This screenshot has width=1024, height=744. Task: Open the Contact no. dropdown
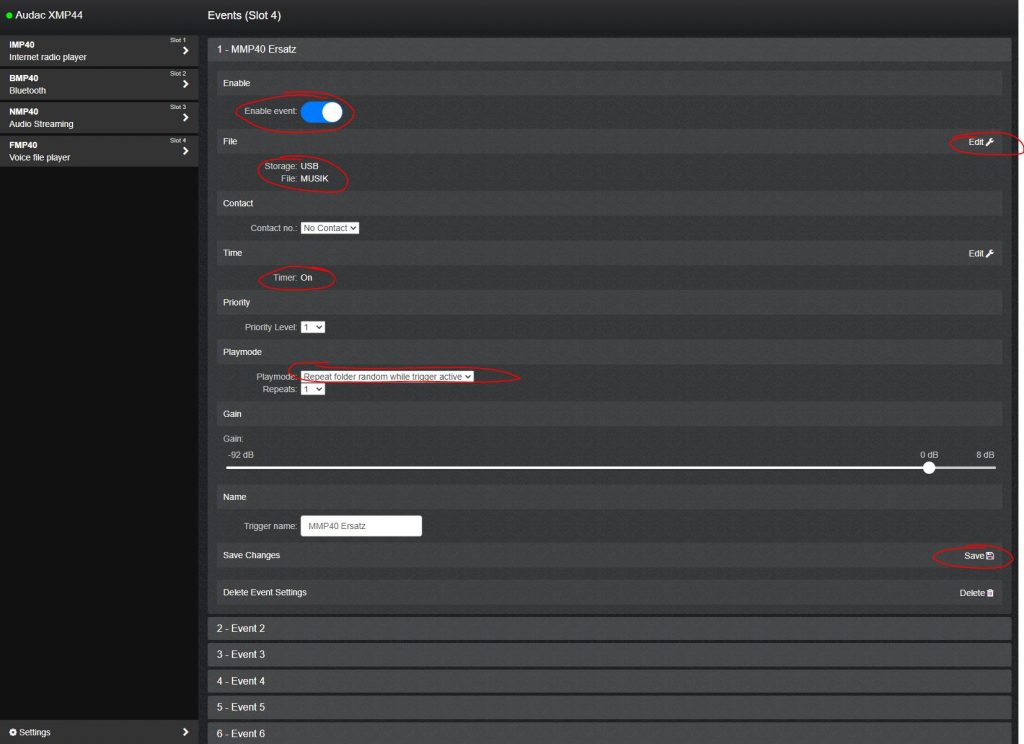coord(329,228)
